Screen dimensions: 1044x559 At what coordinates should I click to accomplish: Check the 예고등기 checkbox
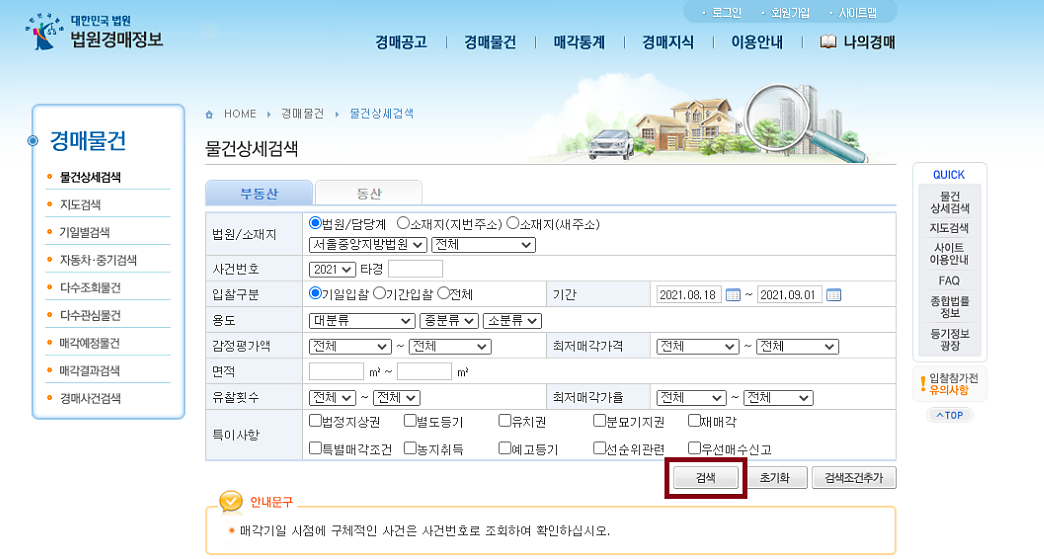505,448
